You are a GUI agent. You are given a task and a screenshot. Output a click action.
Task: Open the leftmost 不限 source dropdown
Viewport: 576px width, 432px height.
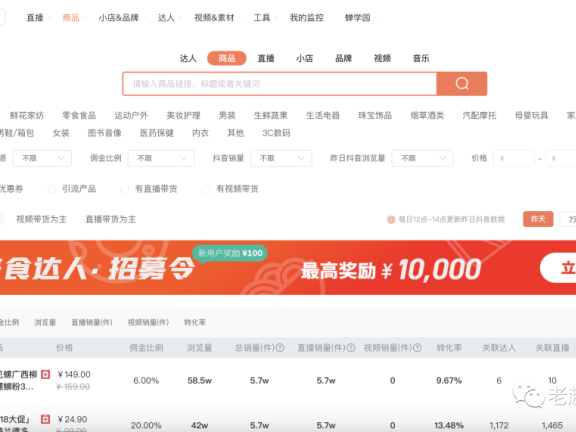coord(42,158)
